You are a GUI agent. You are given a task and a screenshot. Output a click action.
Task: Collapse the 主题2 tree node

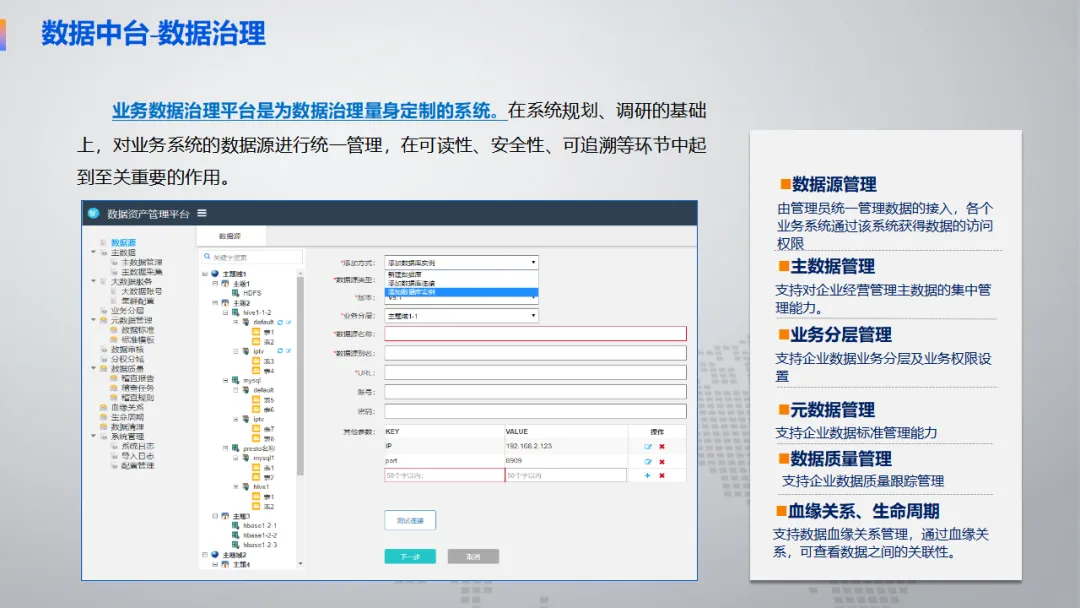coord(215,303)
